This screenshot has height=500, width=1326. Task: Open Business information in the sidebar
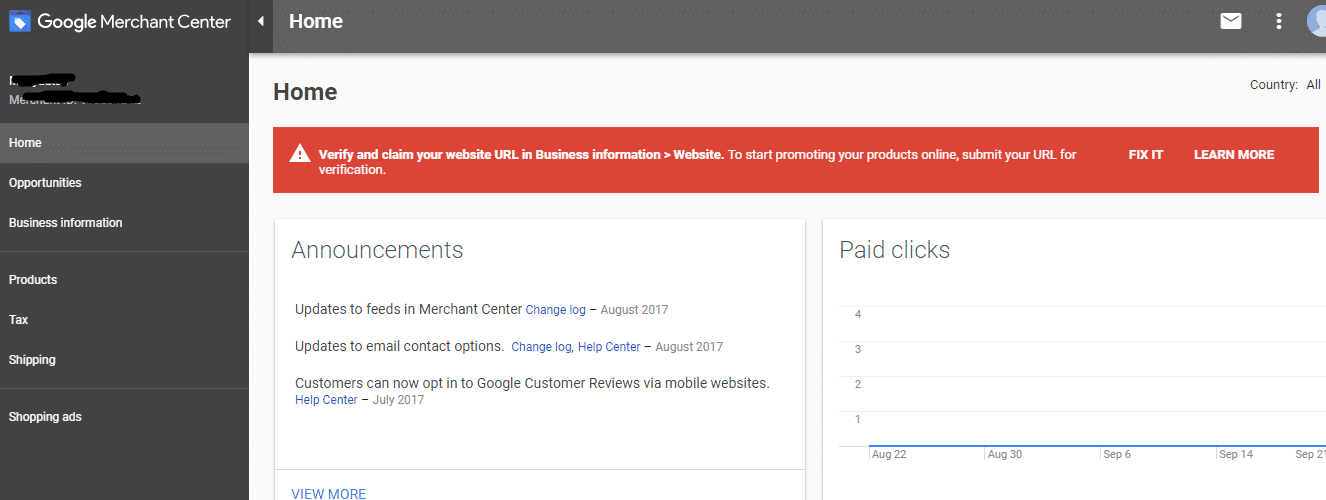pos(124,223)
